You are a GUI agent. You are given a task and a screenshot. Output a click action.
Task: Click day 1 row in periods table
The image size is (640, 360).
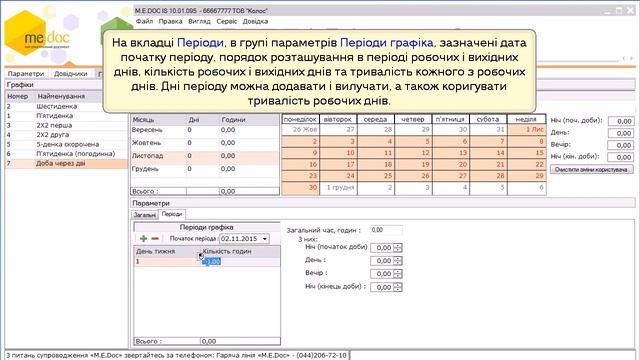(207, 262)
